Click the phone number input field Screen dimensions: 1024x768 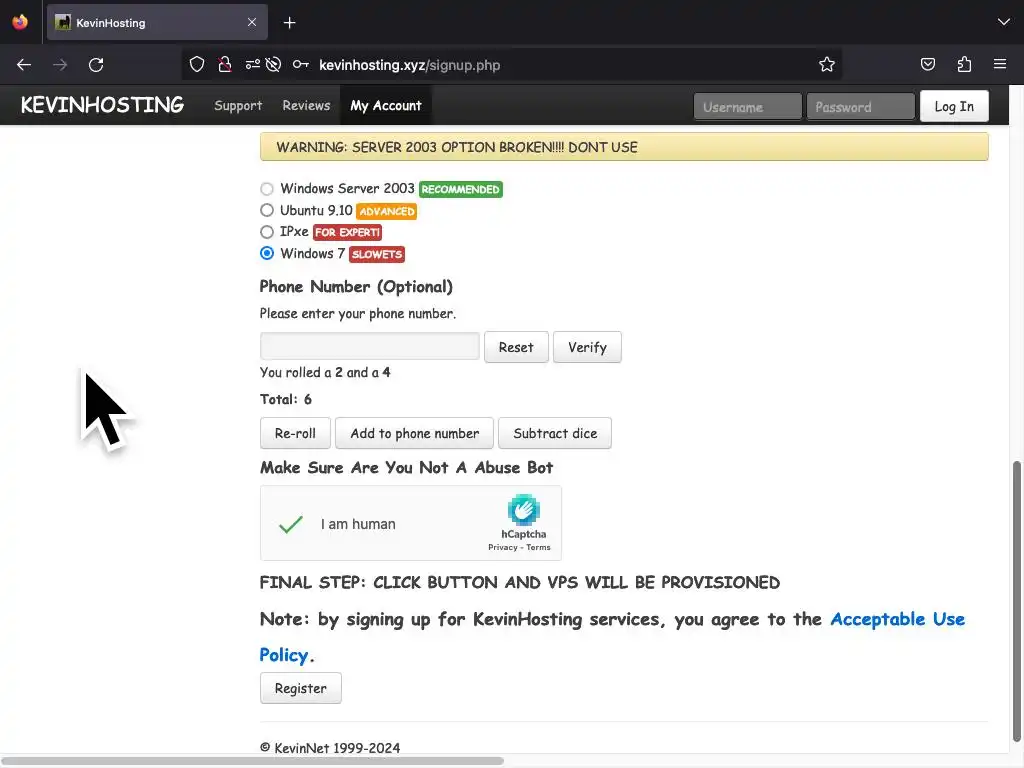370,346
